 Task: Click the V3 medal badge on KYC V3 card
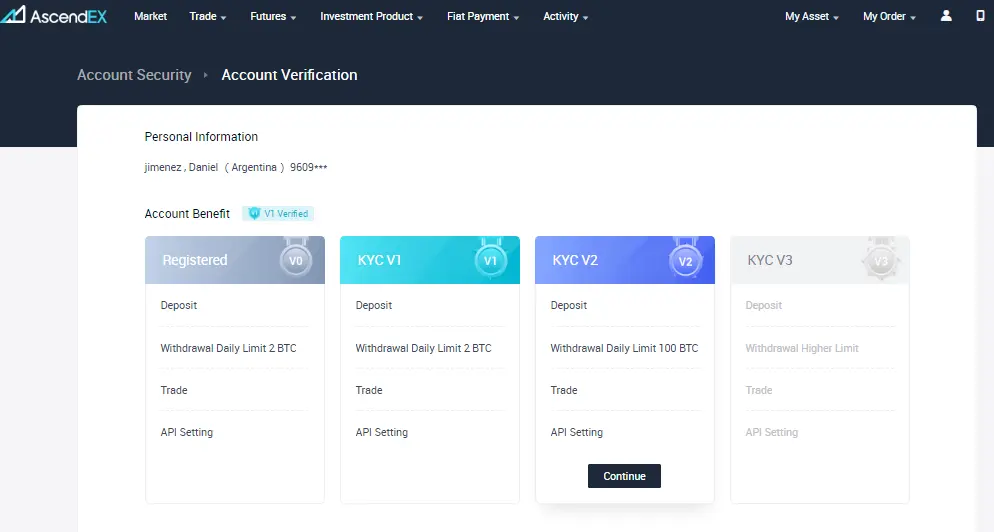(x=881, y=259)
